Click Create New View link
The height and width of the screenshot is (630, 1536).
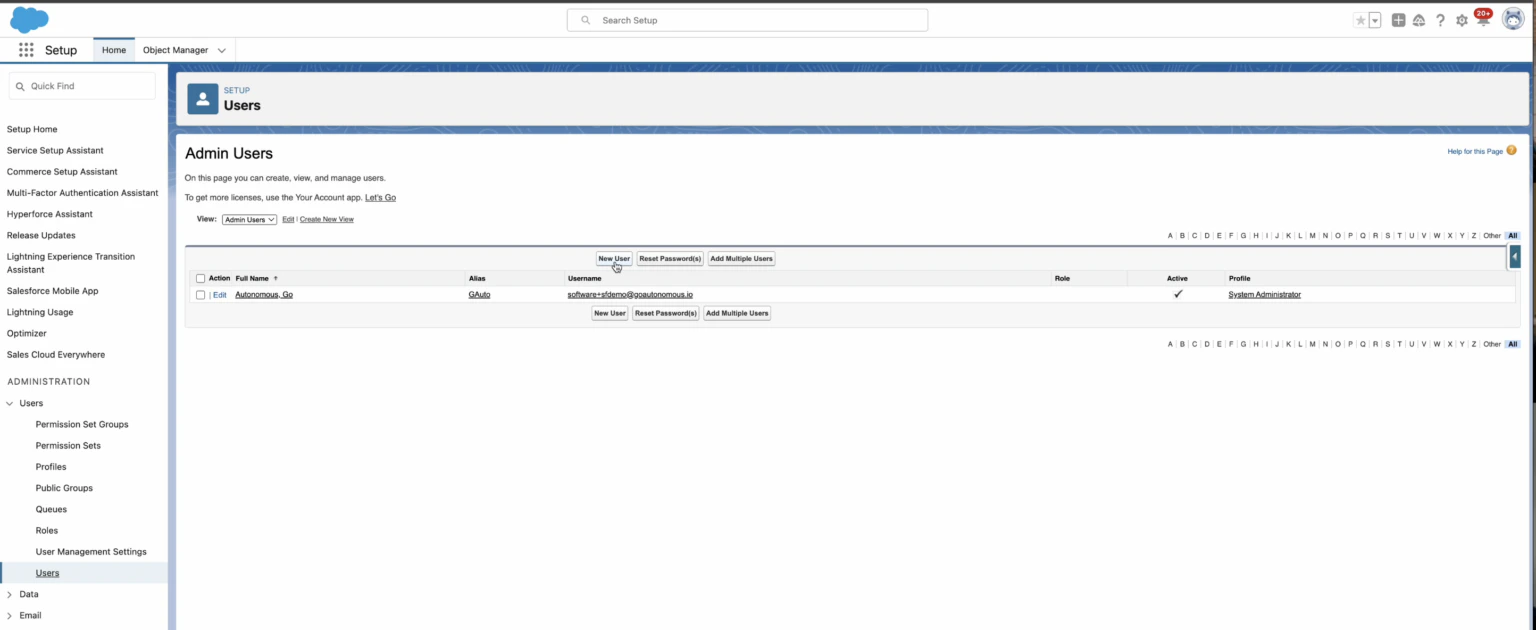tap(327, 219)
